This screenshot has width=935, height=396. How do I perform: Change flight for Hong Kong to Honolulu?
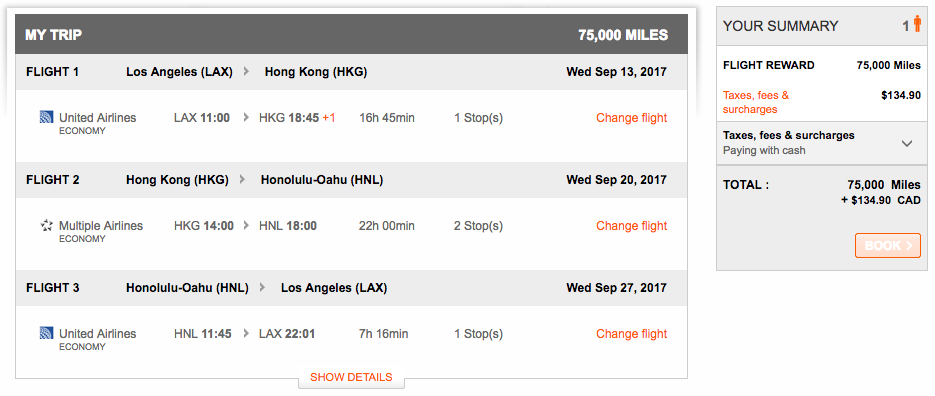tap(631, 226)
